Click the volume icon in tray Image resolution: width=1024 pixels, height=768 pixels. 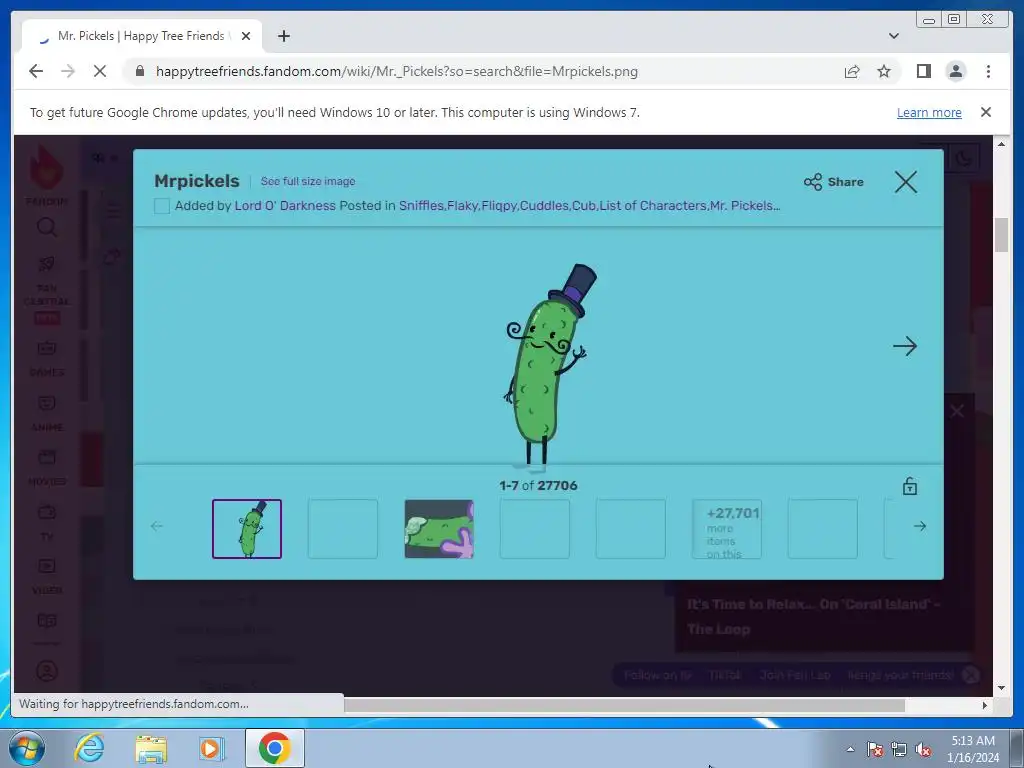923,750
